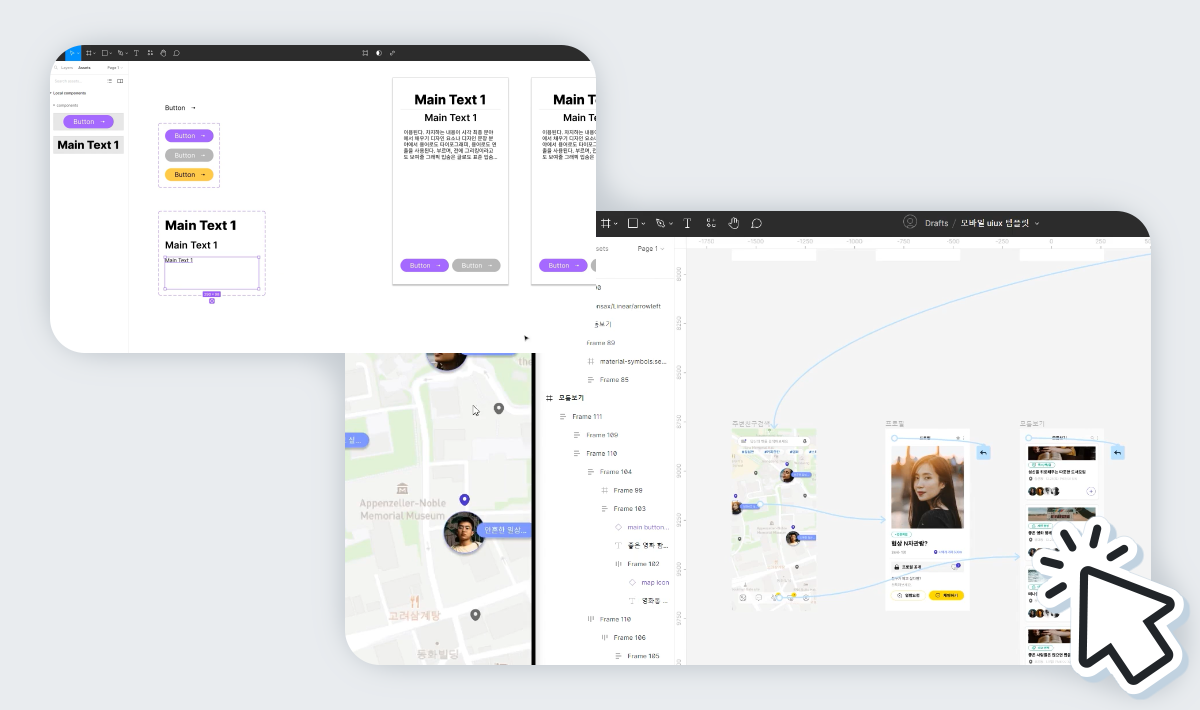Switch to the Assets tab in components window

click(84, 68)
